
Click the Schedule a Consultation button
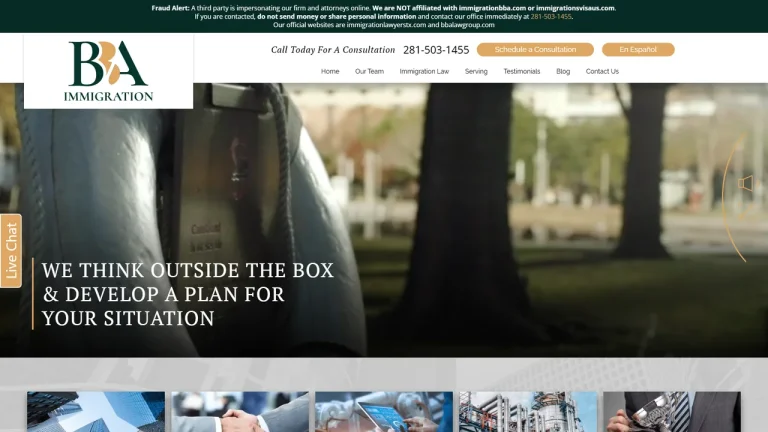pyautogui.click(x=535, y=49)
